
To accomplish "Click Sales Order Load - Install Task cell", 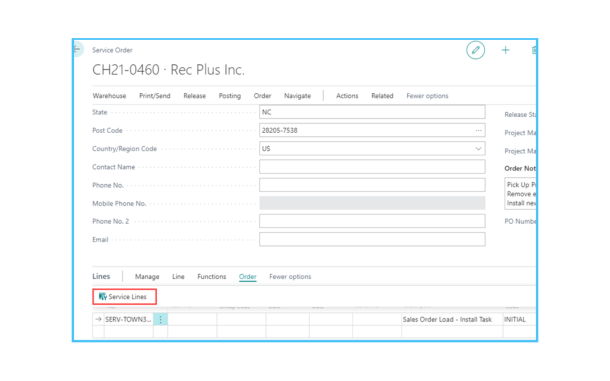I will [451, 319].
